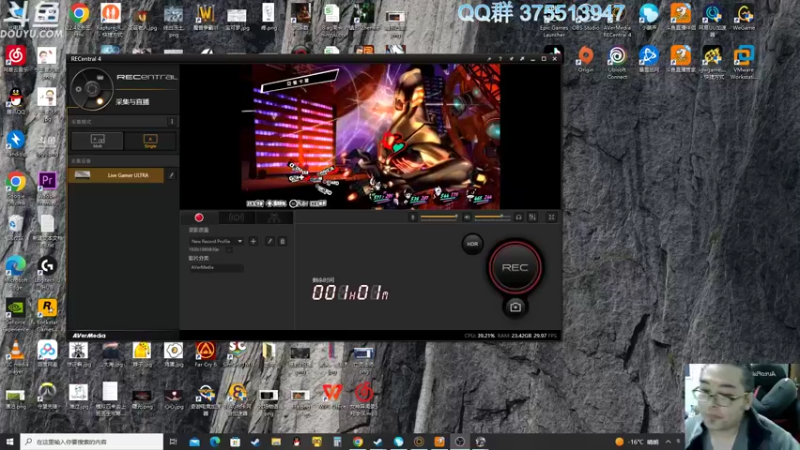Open Microsoft Store from the taskbar
Screen dimensions: 800x450
(x=235, y=441)
